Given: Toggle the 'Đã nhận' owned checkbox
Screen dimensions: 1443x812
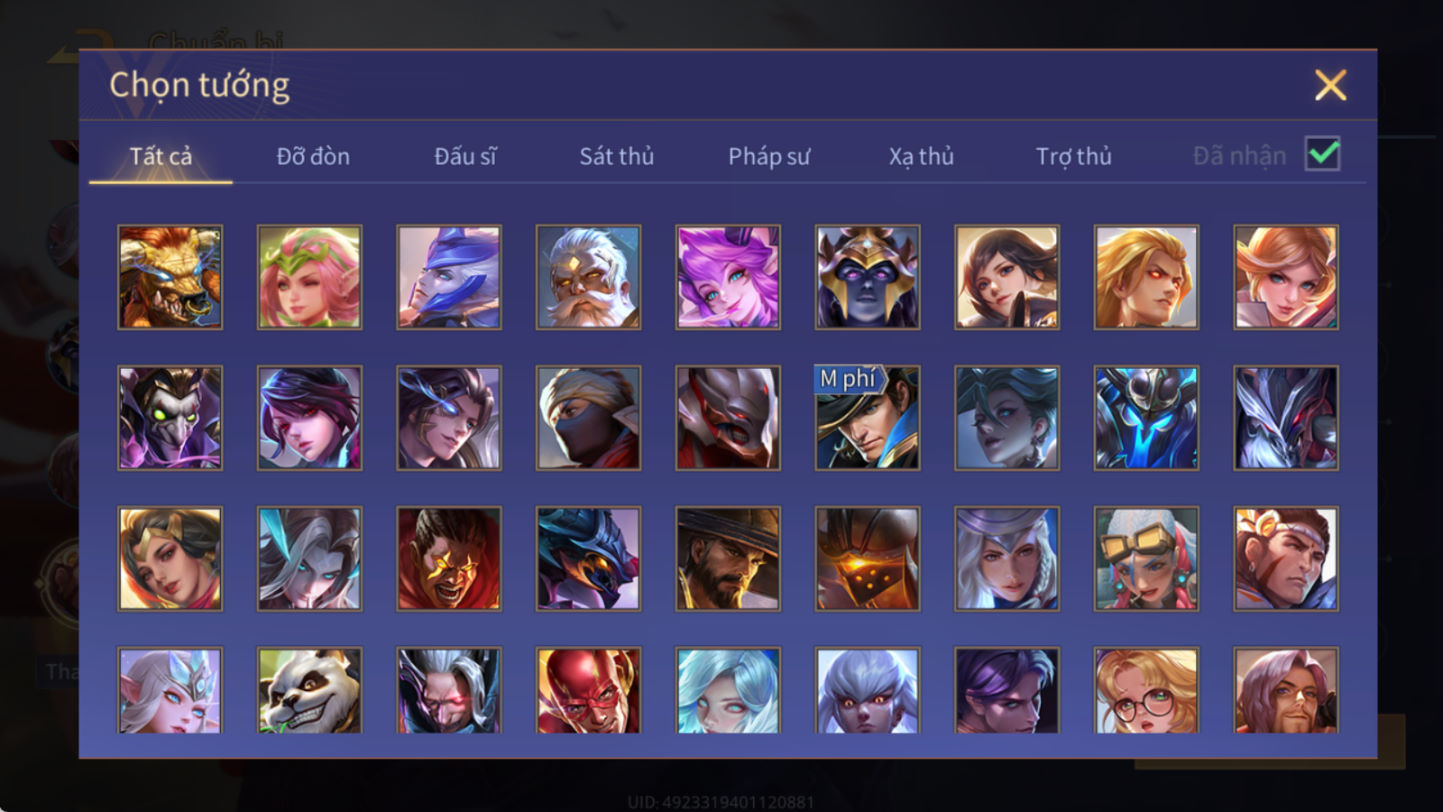Looking at the screenshot, I should pyautogui.click(x=1322, y=155).
